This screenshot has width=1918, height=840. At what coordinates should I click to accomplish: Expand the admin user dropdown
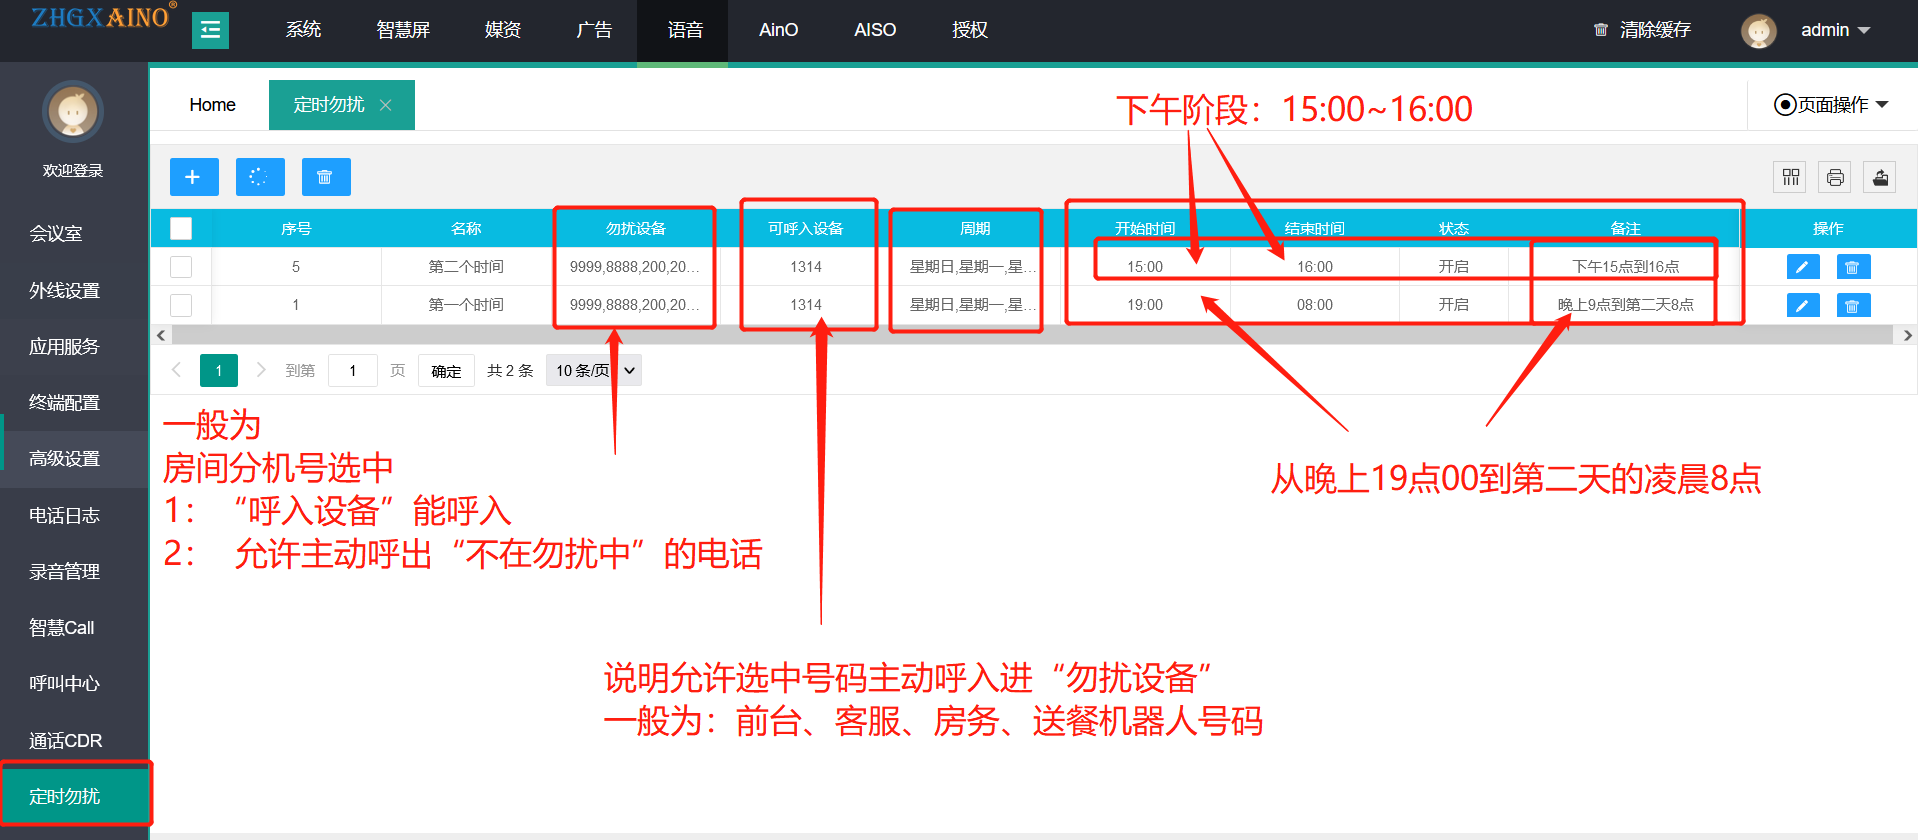point(1834,30)
